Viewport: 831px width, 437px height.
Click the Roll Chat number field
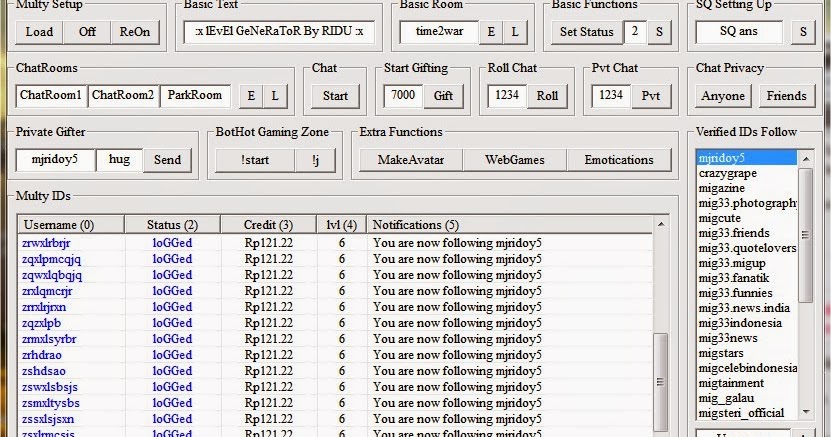click(507, 95)
